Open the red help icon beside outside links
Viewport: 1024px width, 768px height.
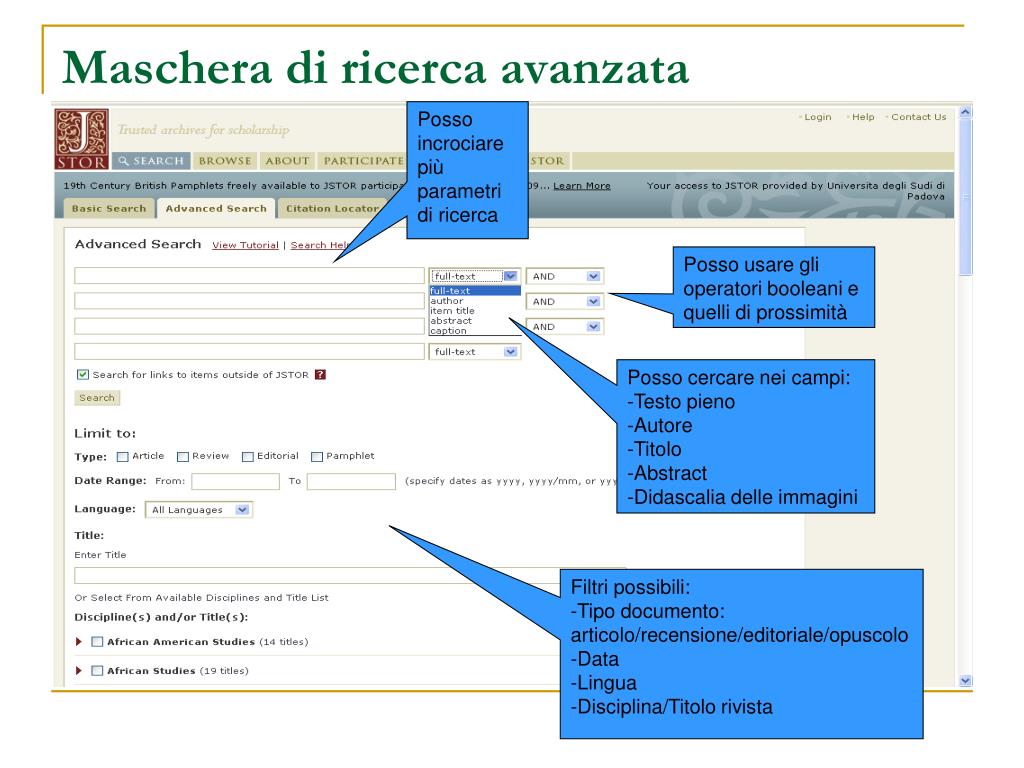(320, 374)
